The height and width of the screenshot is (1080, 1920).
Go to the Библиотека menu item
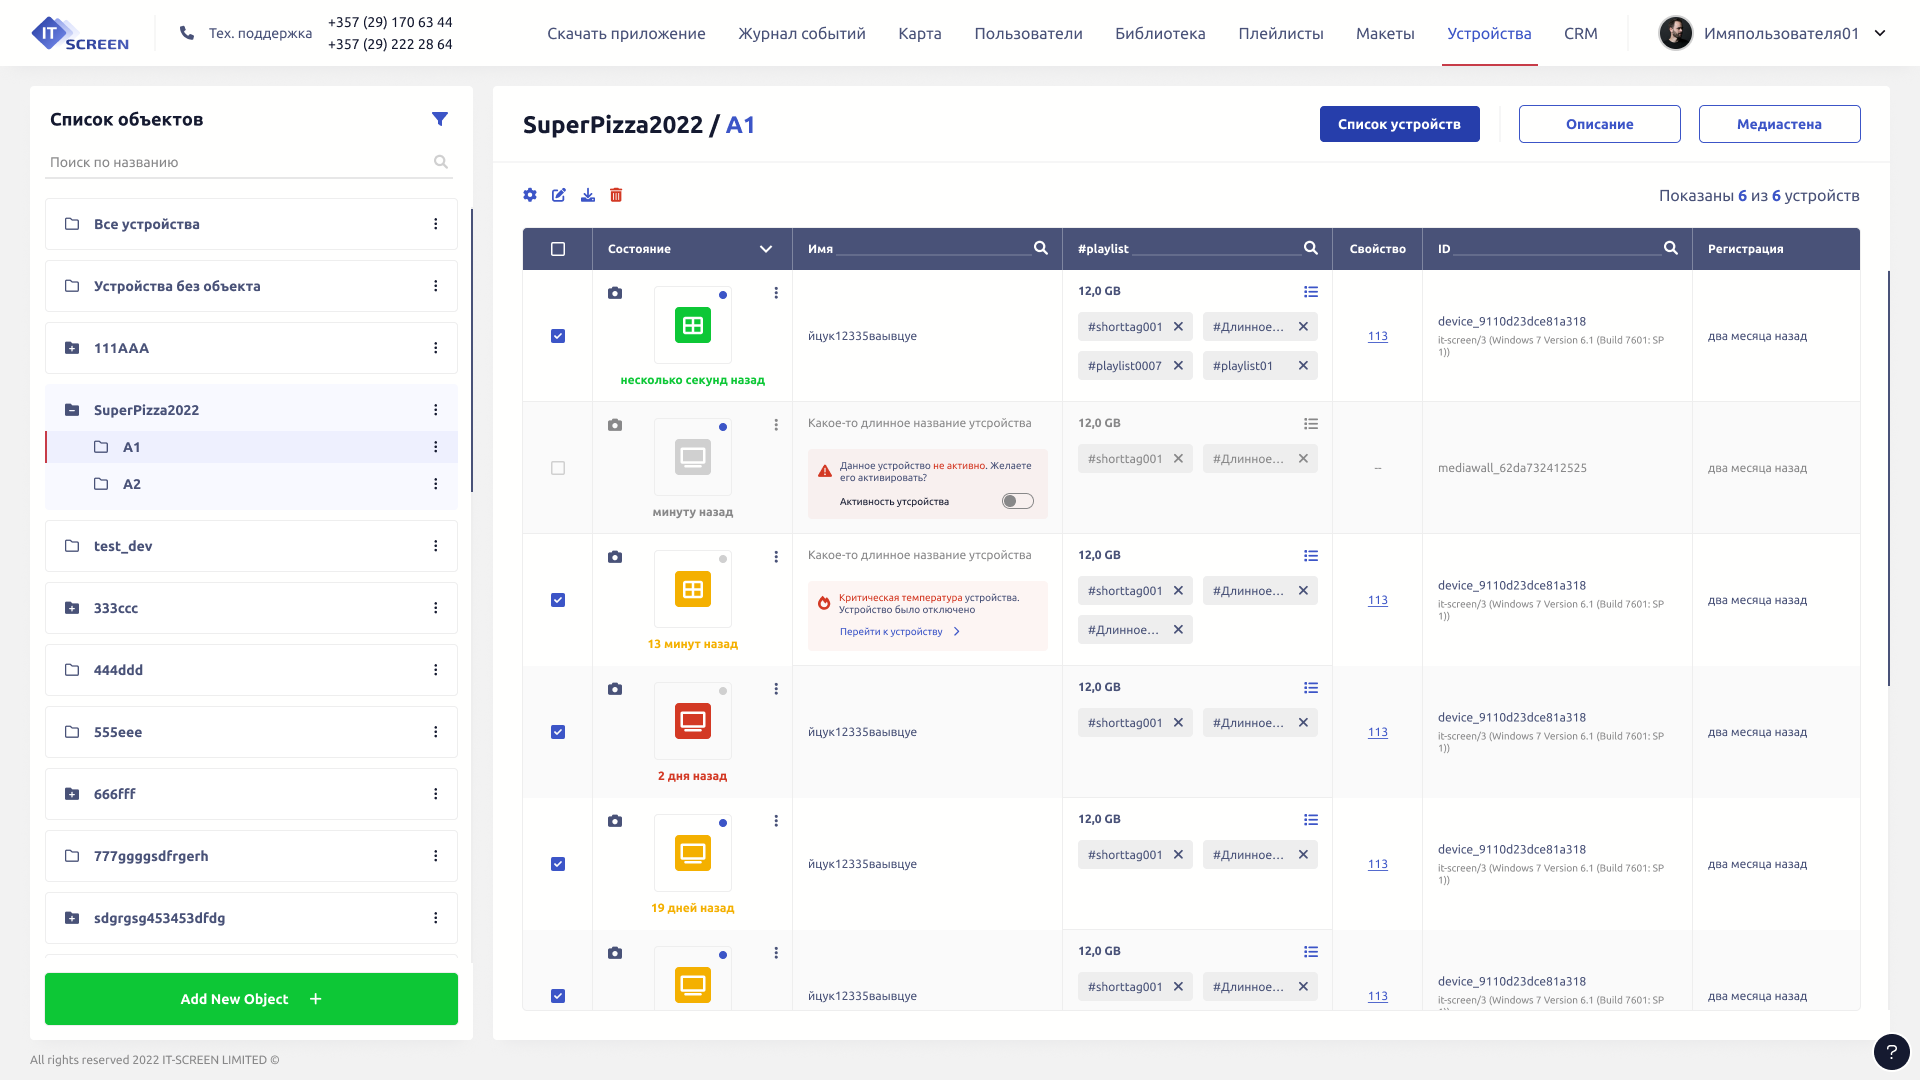point(1160,33)
